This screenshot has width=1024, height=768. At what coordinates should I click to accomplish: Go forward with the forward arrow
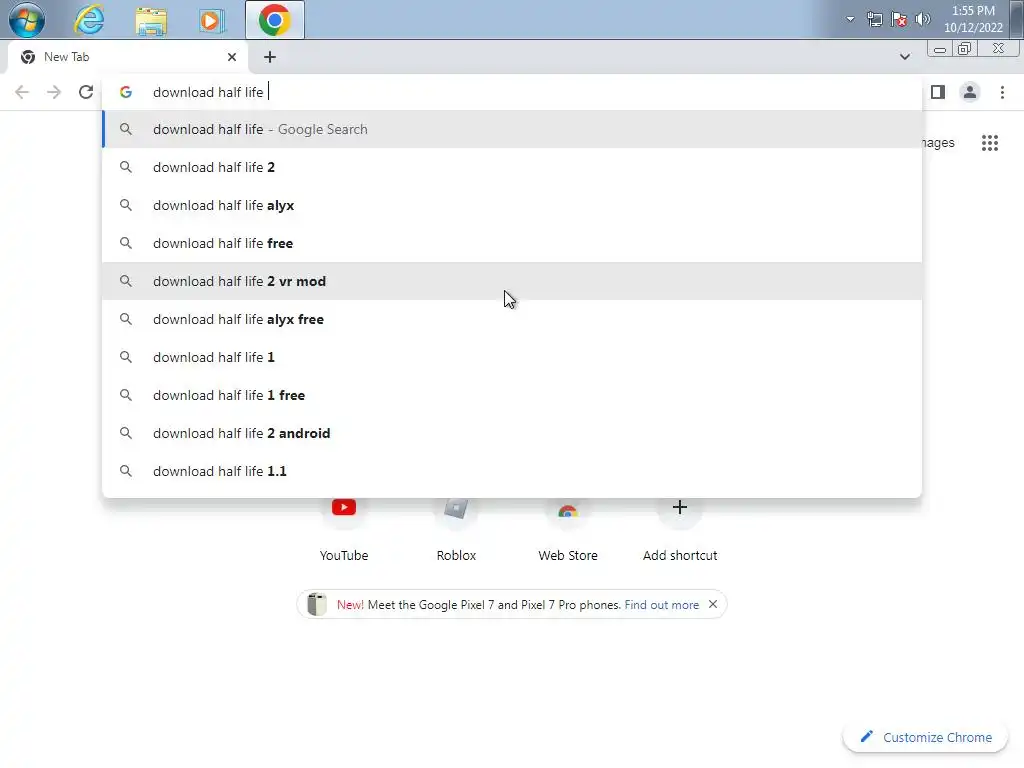coord(54,92)
